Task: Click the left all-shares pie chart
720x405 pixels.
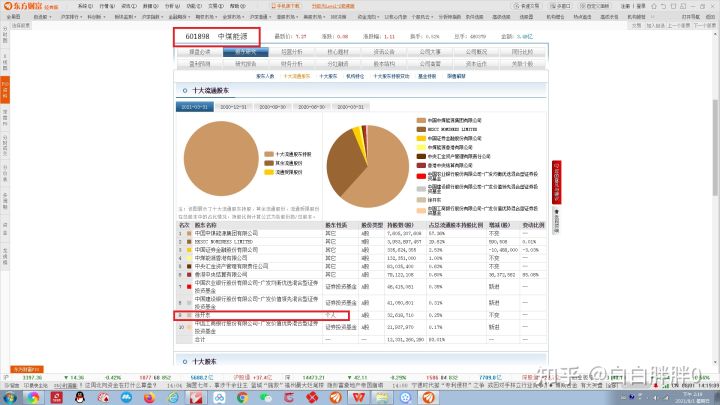Action: tap(221, 158)
